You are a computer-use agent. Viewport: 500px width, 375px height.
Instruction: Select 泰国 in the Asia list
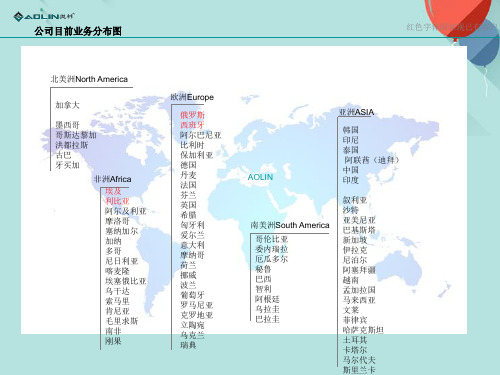tap(351, 150)
